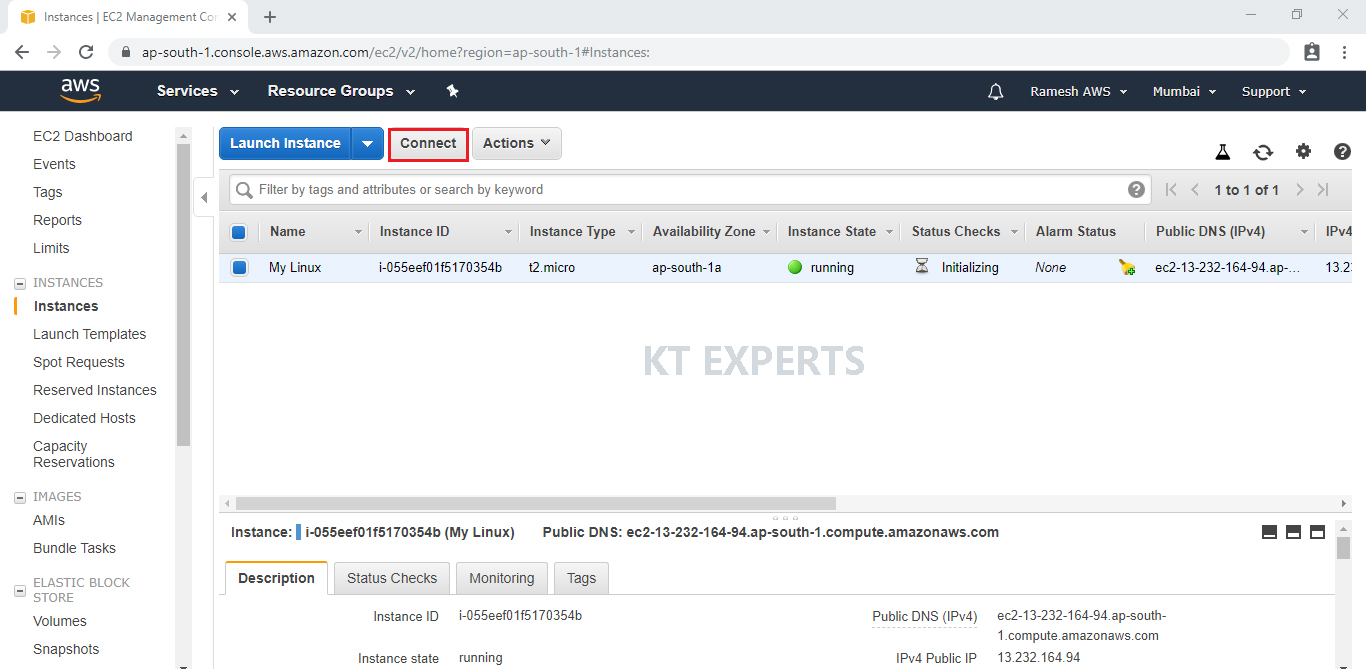Image resolution: width=1366 pixels, height=669 pixels.
Task: Sort by the Instance State column
Action: (832, 231)
